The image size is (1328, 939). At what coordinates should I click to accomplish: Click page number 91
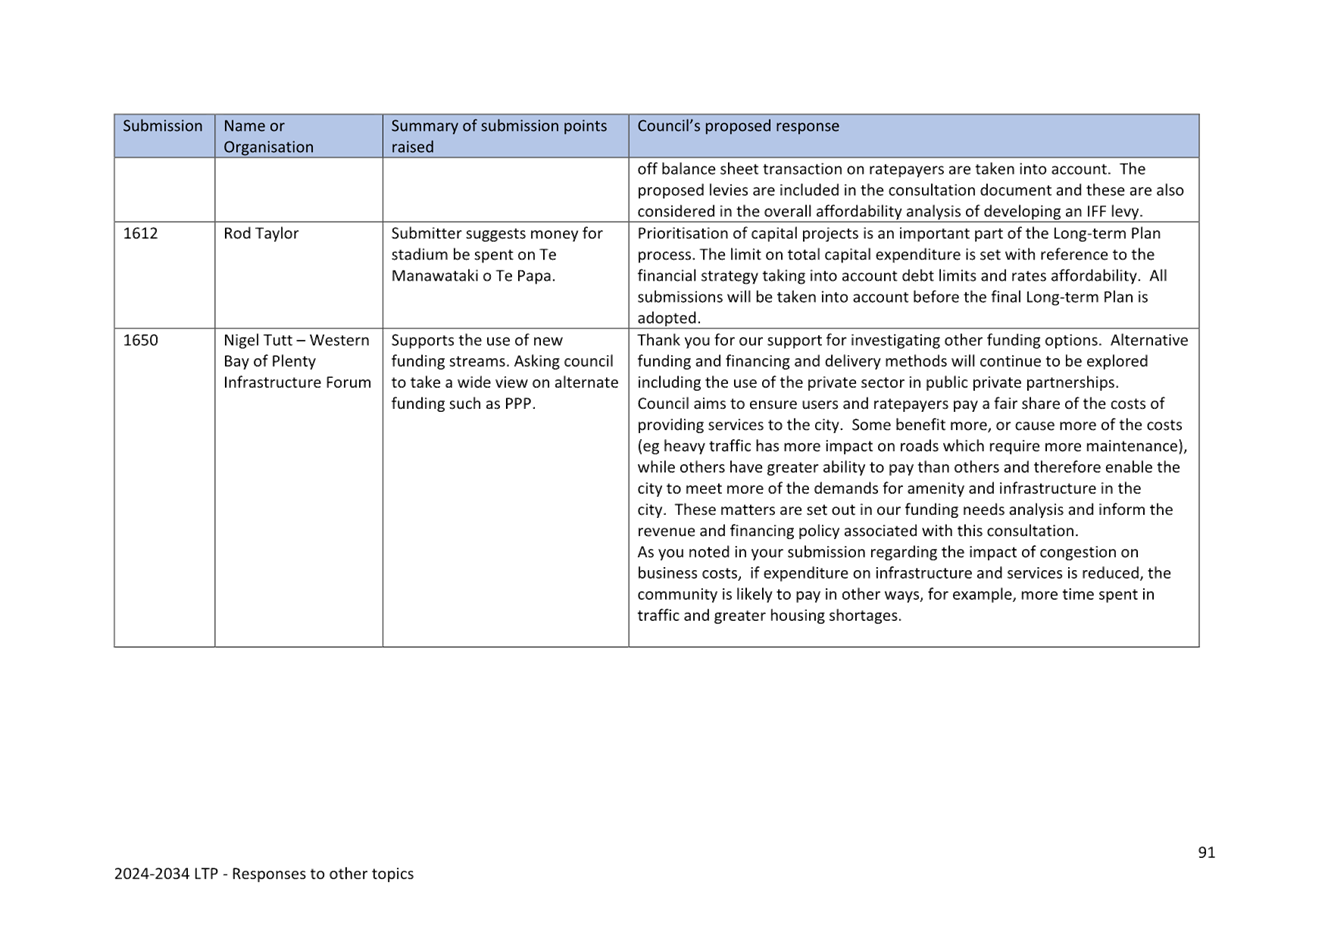tap(1206, 852)
